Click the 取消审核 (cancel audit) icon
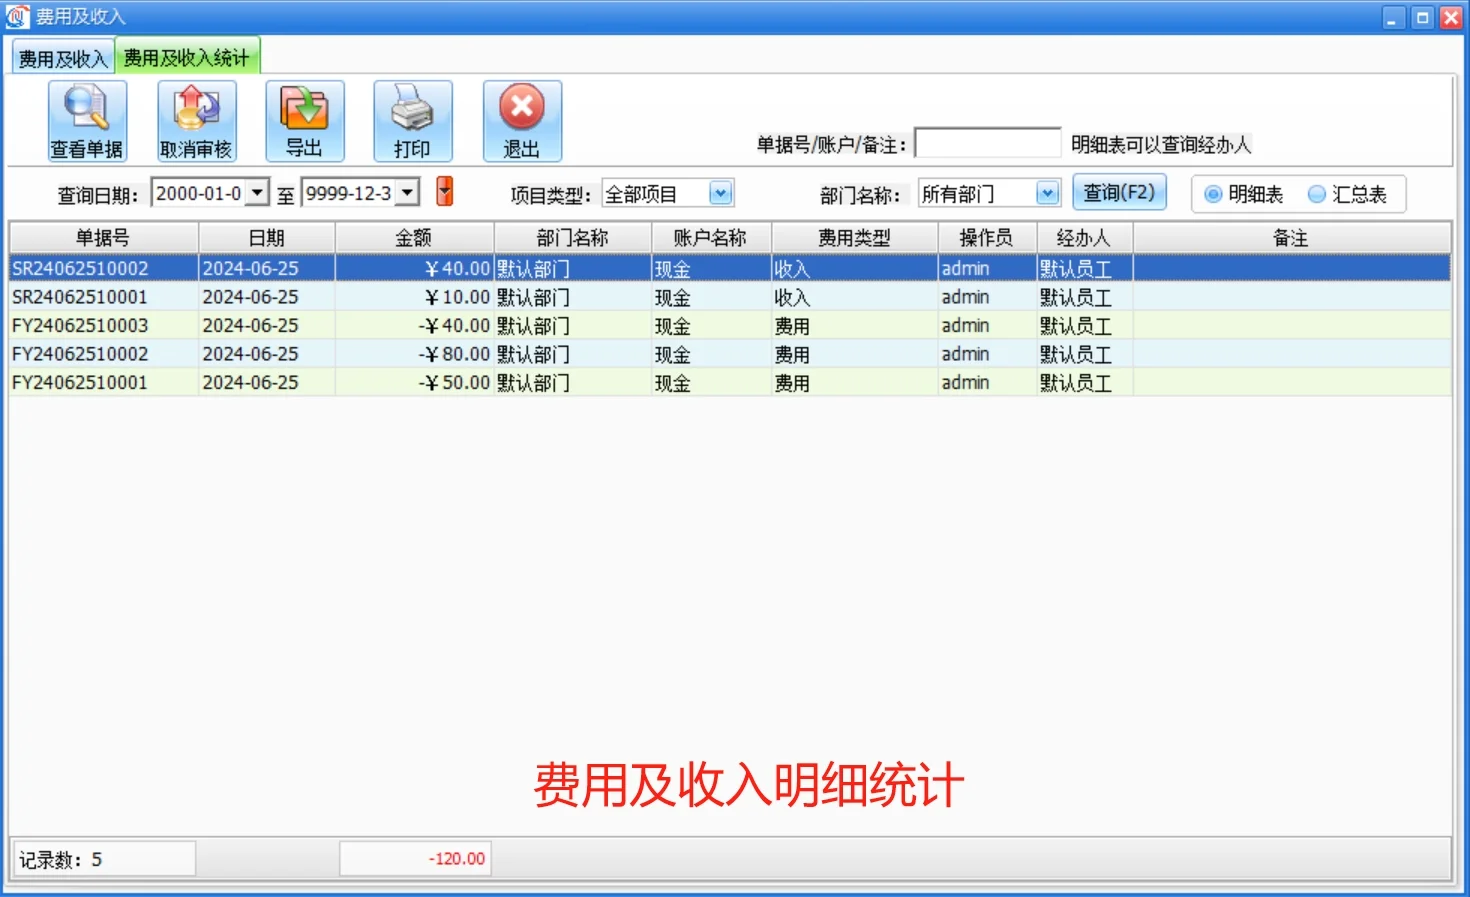 [195, 119]
